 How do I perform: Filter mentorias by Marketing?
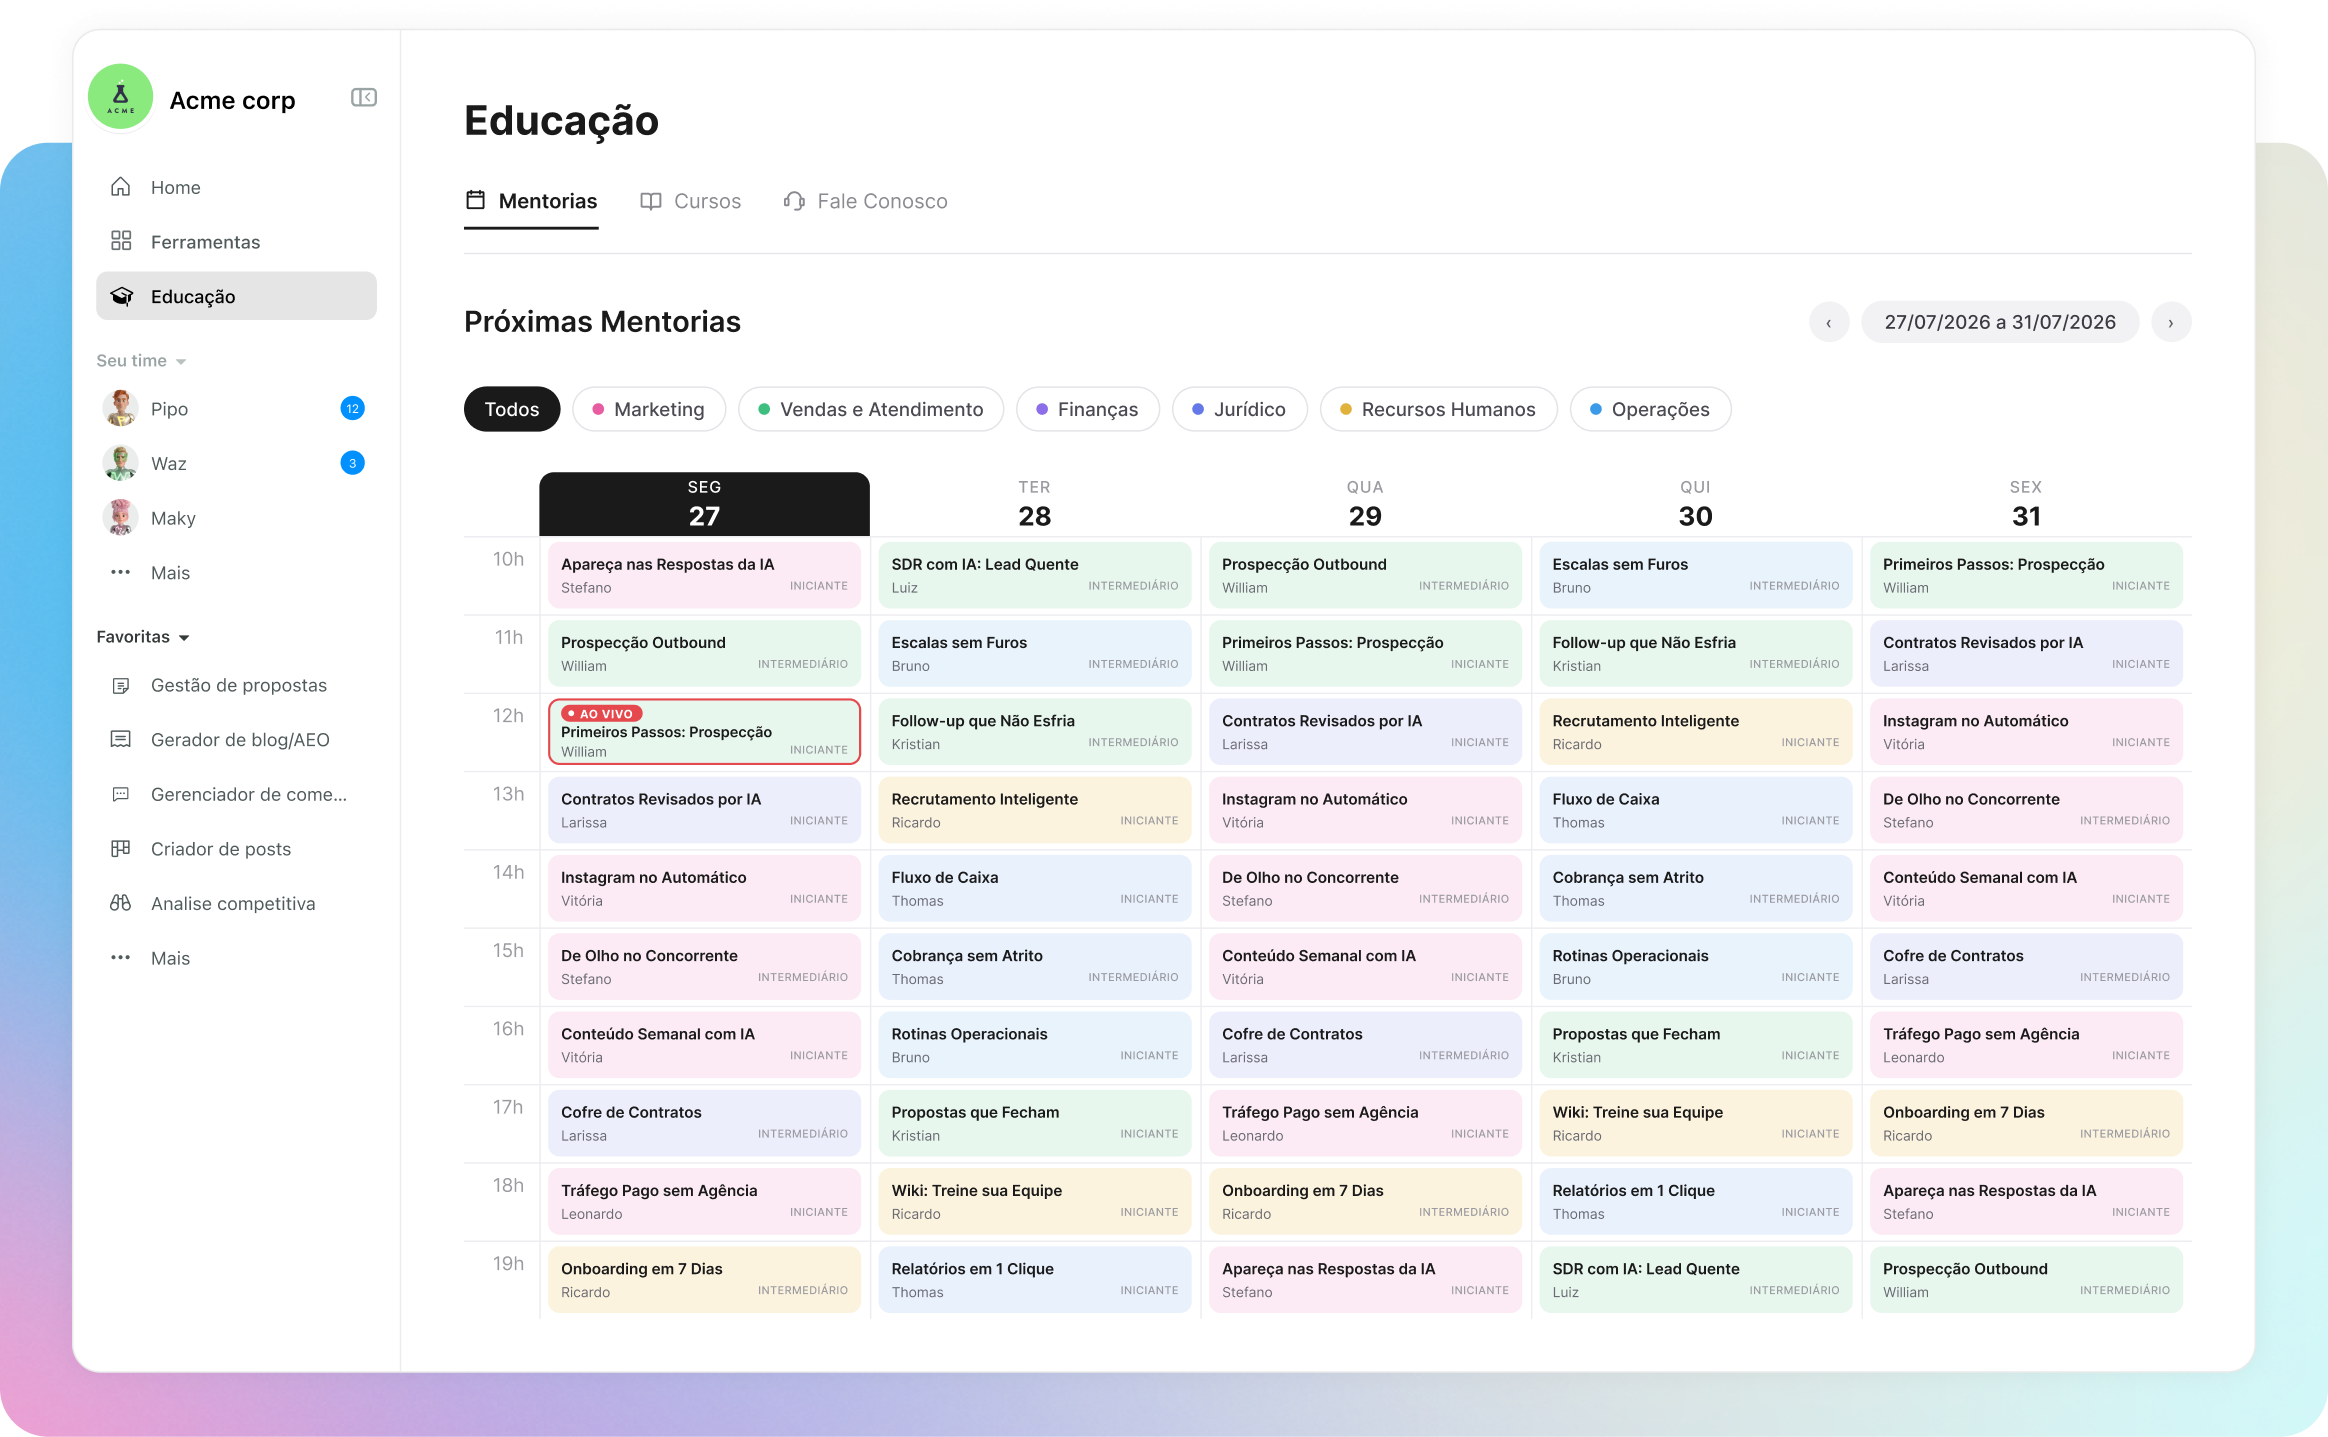coord(649,409)
